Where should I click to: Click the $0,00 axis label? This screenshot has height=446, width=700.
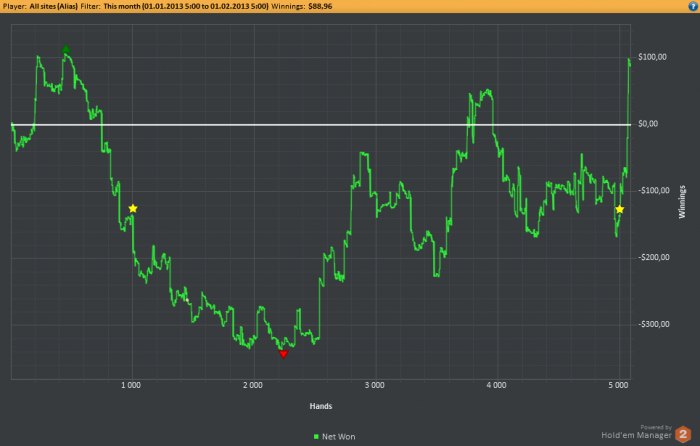[x=648, y=124]
